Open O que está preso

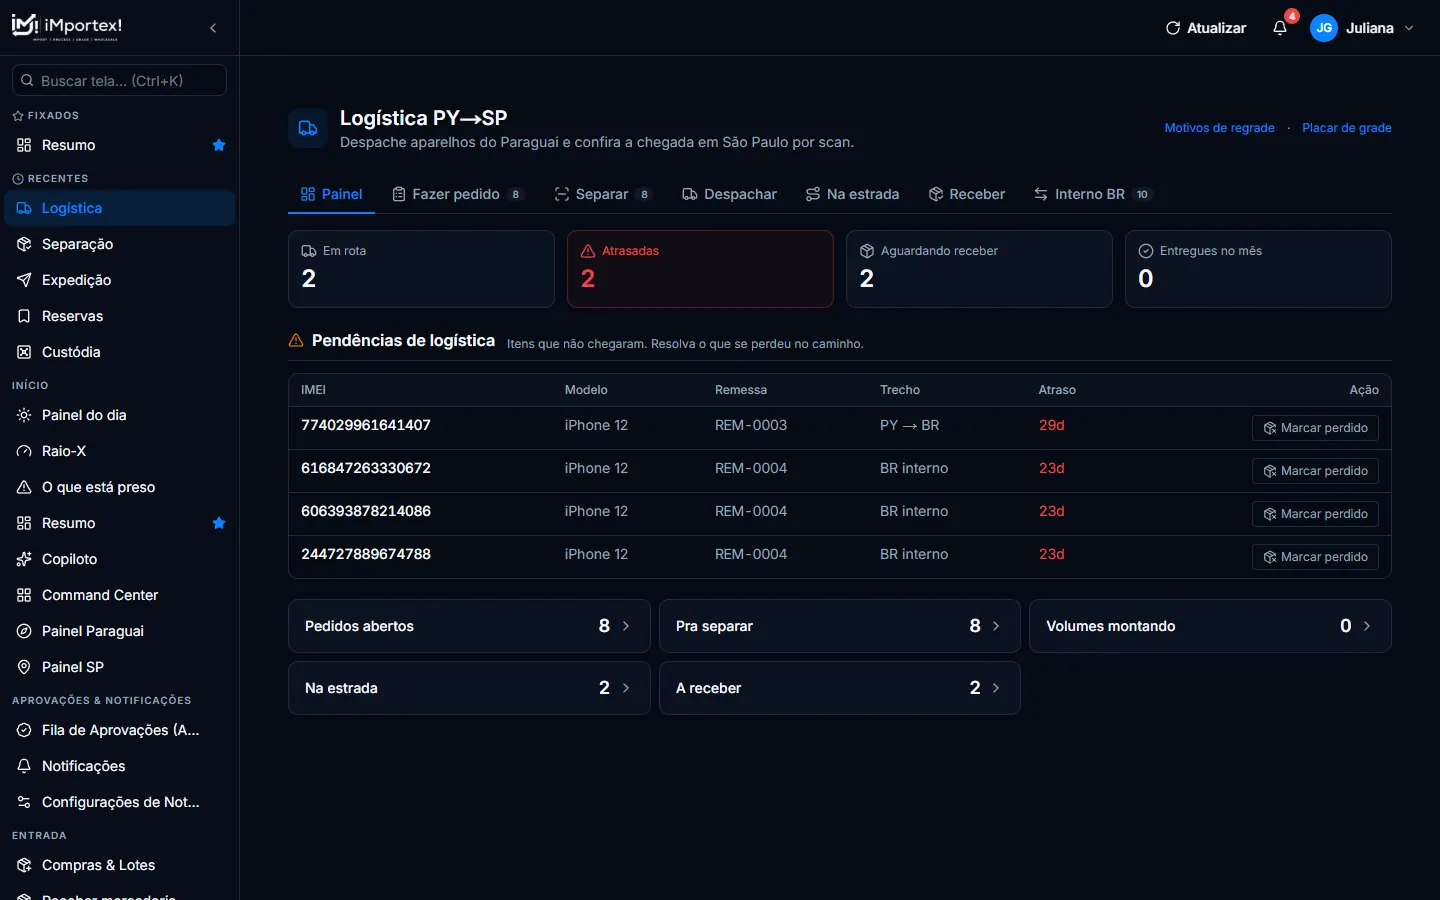[x=120, y=487]
